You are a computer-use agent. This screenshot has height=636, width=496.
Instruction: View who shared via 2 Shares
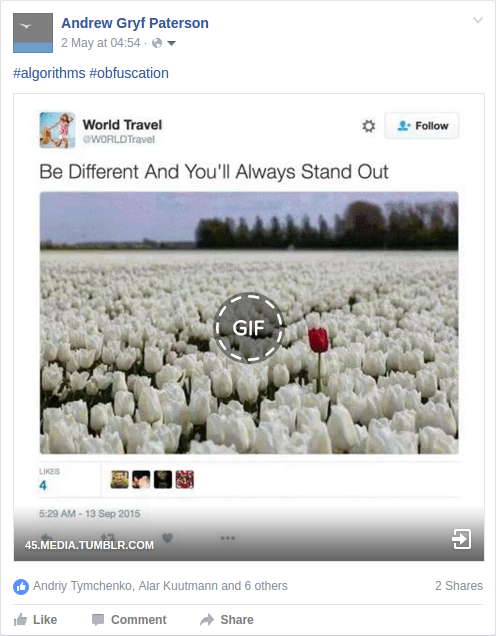tap(459, 586)
